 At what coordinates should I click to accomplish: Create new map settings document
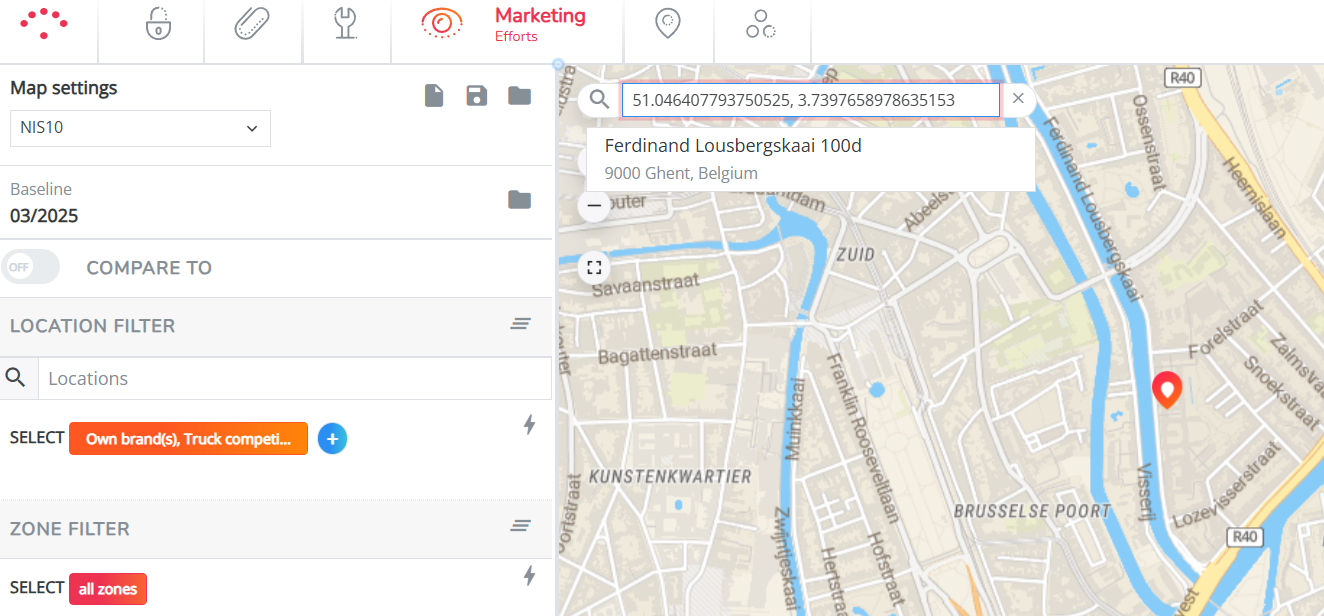[434, 96]
